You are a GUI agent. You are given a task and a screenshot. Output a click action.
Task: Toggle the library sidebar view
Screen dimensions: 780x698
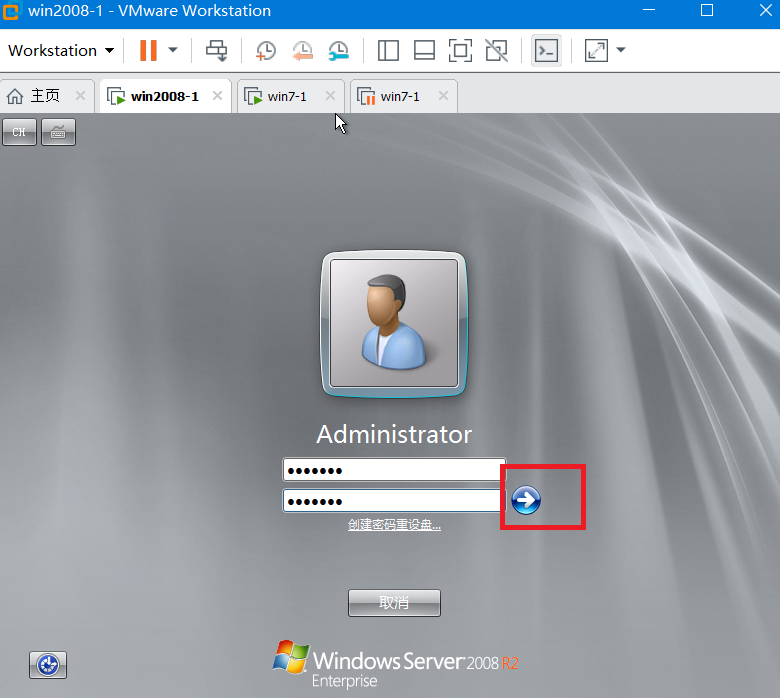click(x=388, y=50)
